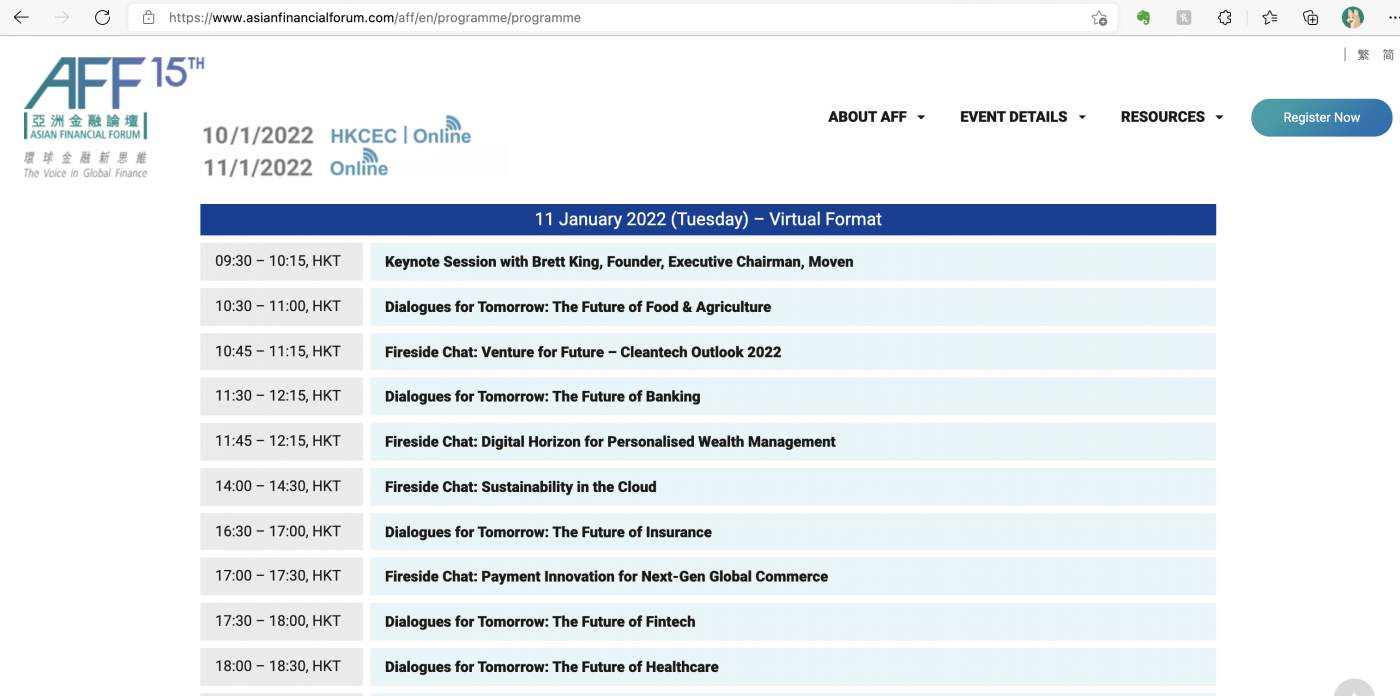Click the 10/1/2022 HKCEC | Online date banner
Image resolution: width=1400 pixels, height=696 pixels.
[337, 134]
